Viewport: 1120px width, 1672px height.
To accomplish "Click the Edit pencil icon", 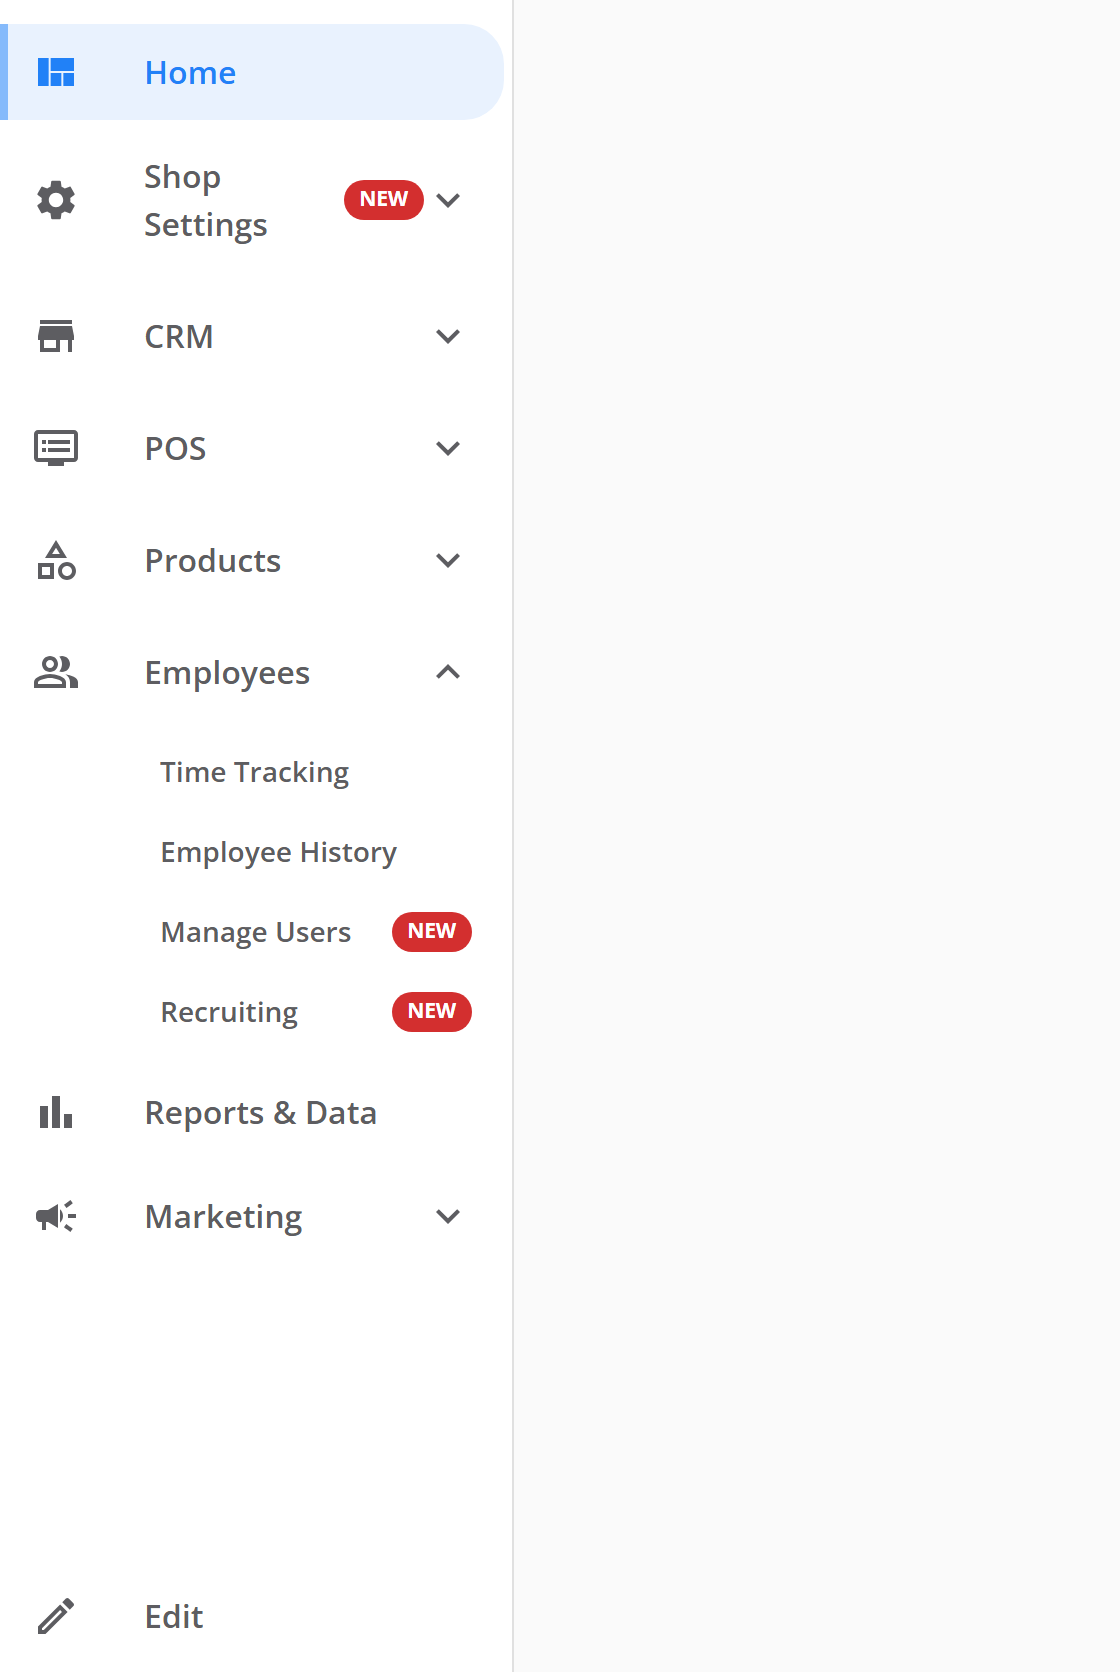I will (x=56, y=1616).
